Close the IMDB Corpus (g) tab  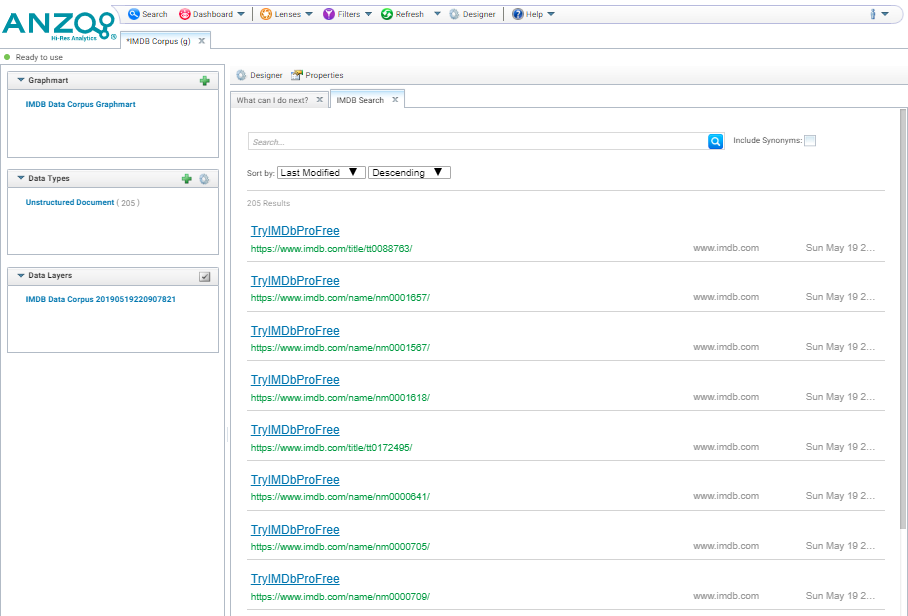click(x=202, y=41)
